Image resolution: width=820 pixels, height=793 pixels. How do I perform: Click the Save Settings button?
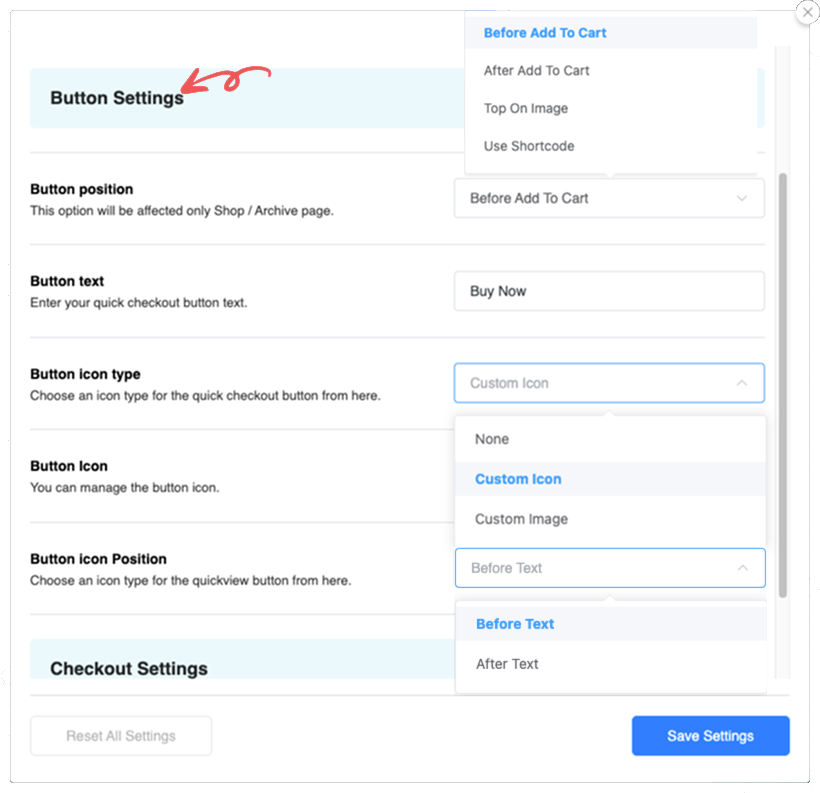(710, 735)
